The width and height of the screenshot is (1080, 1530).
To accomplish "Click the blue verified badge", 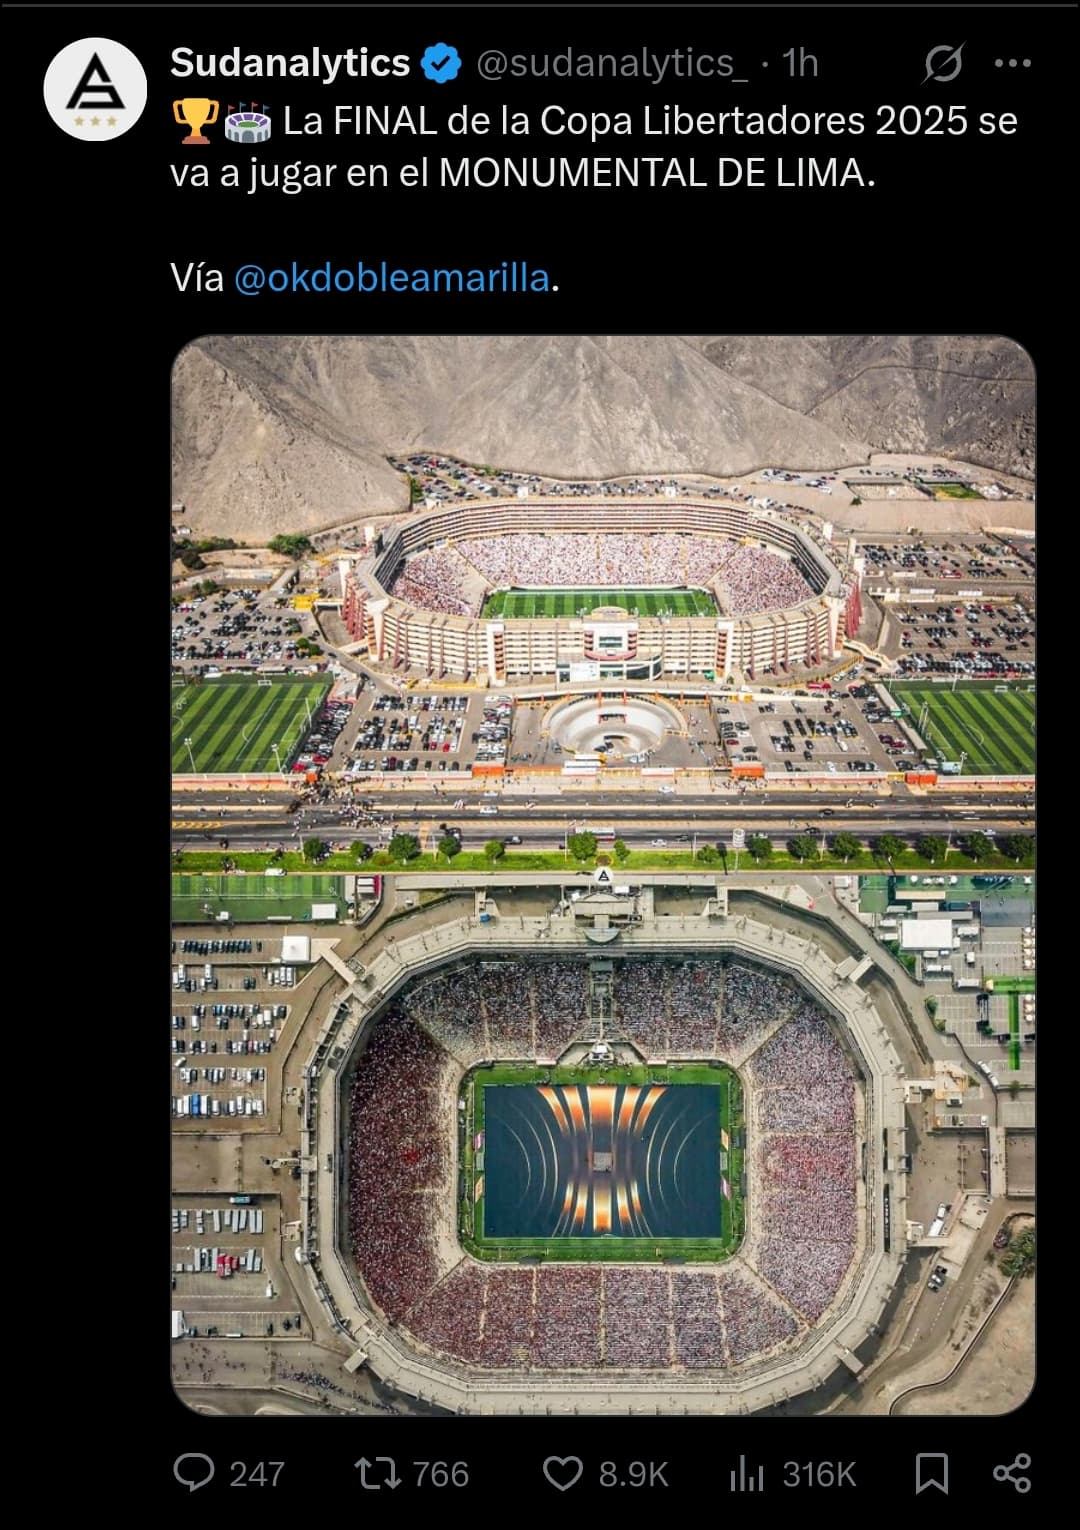I will [441, 63].
